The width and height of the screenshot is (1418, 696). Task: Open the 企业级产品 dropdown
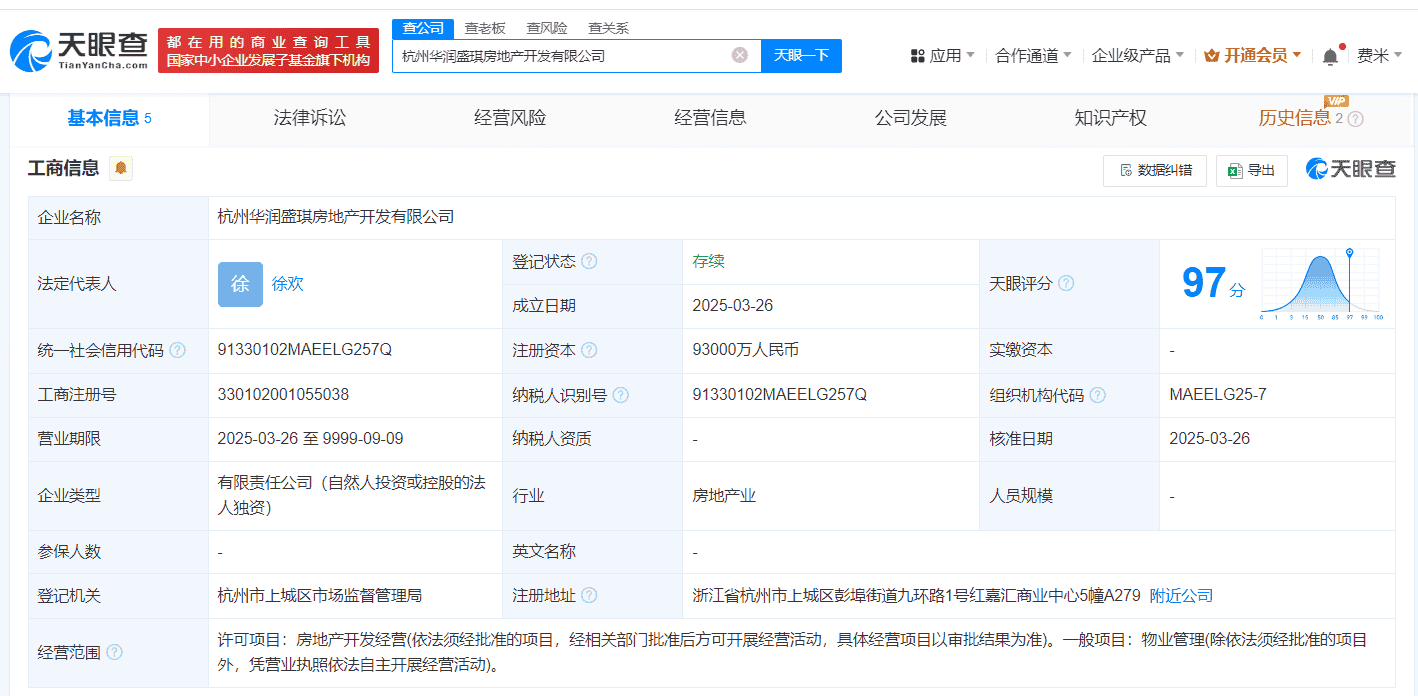coord(1137,55)
